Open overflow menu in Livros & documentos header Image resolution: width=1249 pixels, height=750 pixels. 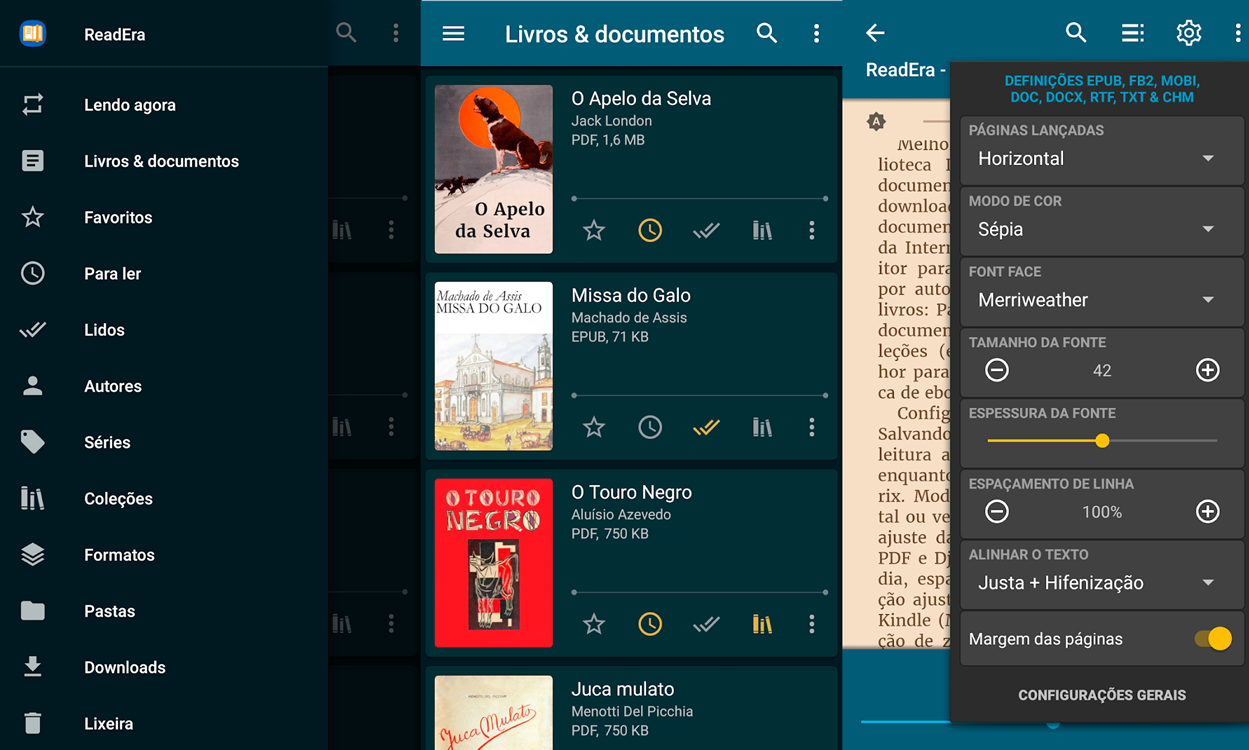(x=816, y=33)
